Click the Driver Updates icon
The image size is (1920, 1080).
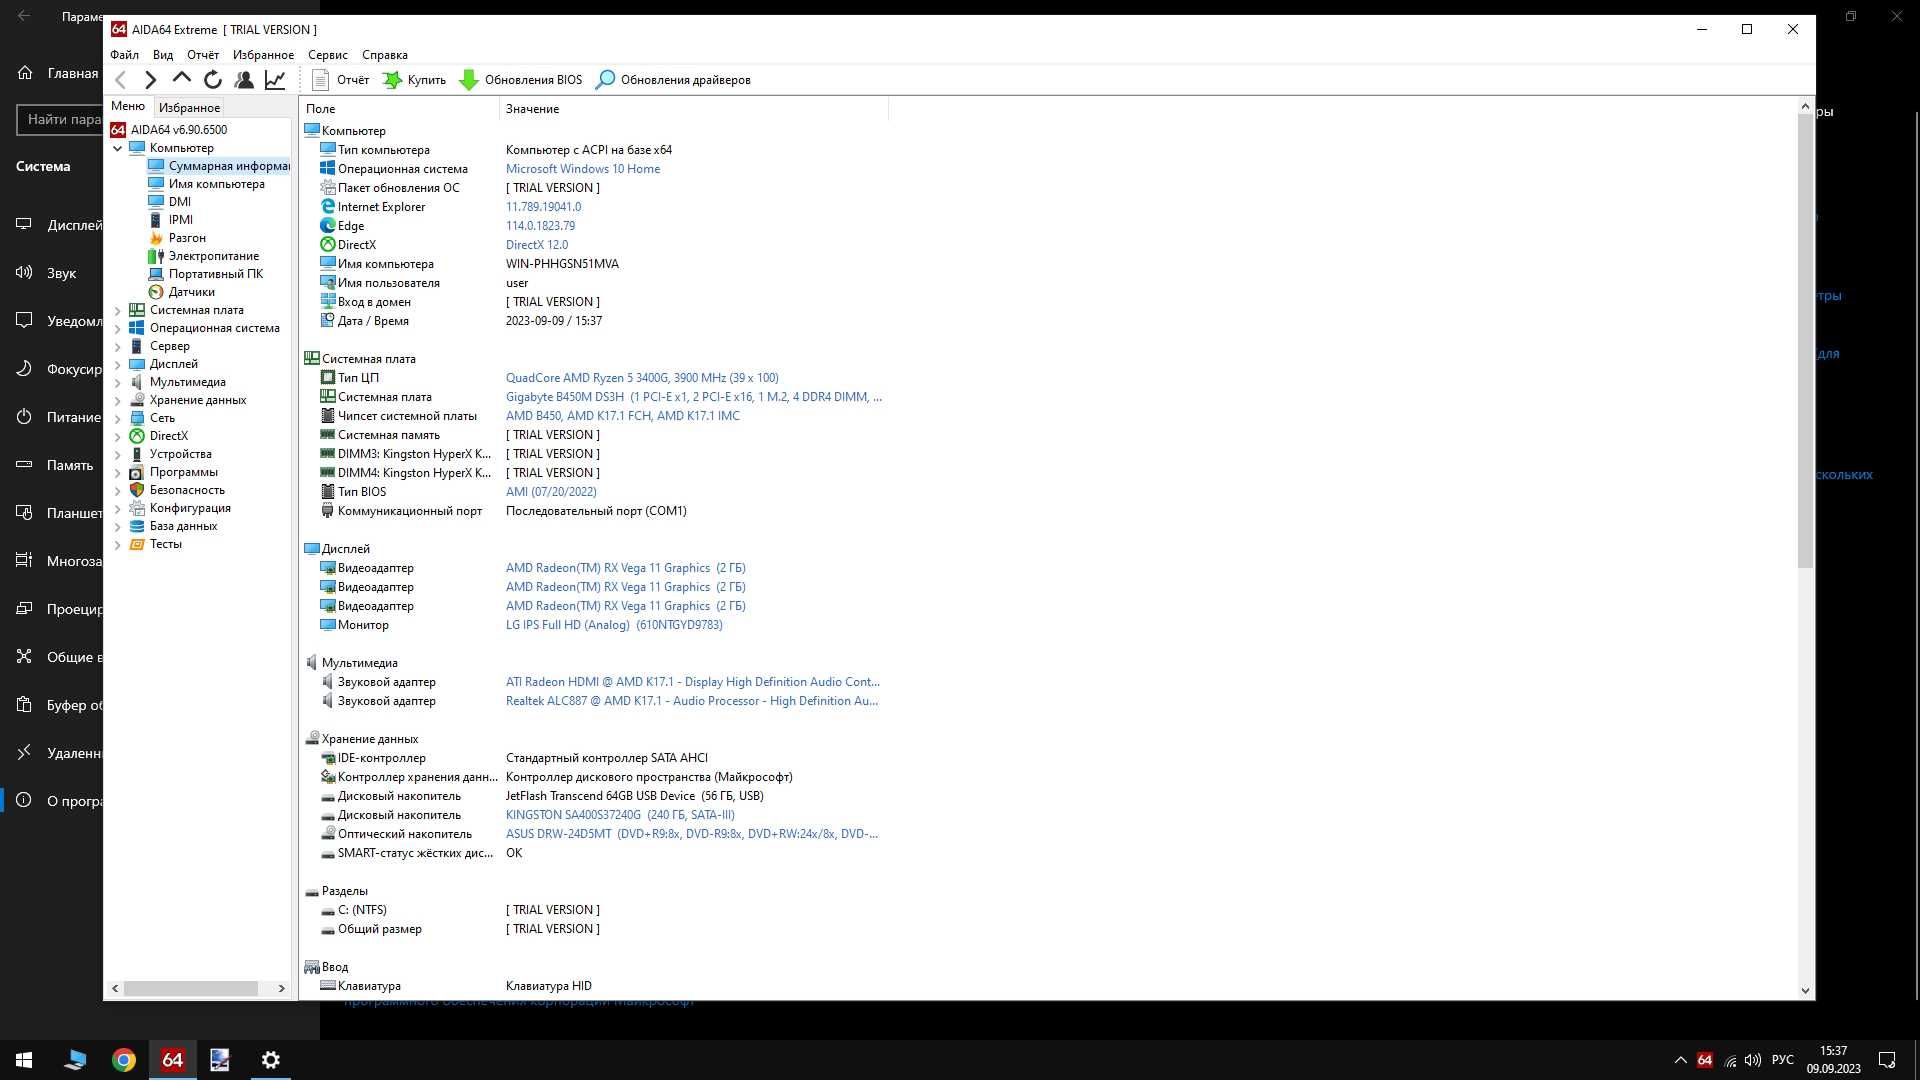607,79
